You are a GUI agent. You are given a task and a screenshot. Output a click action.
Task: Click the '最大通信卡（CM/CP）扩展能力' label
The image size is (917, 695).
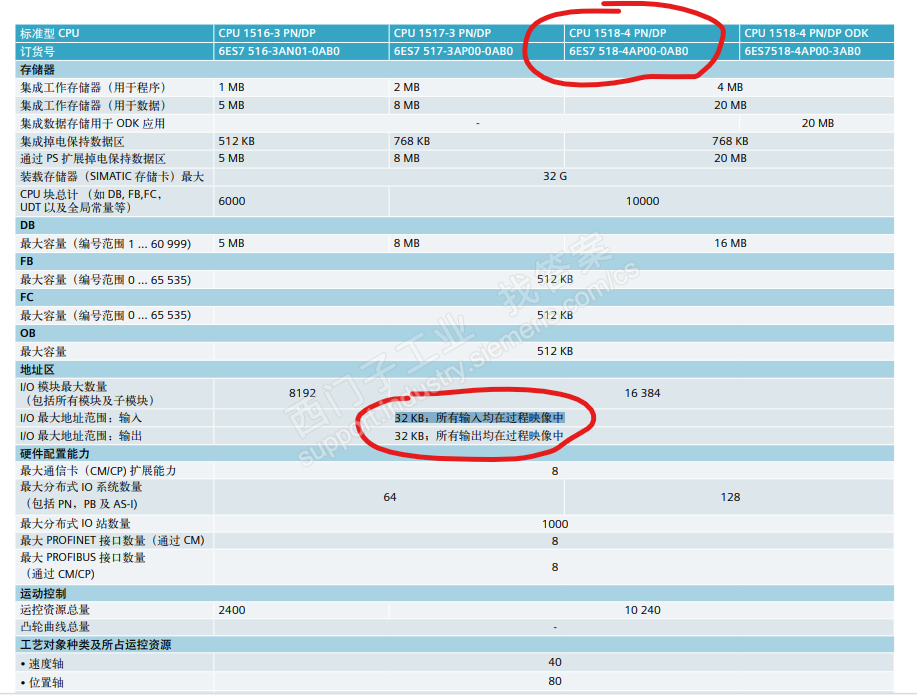click(x=98, y=471)
